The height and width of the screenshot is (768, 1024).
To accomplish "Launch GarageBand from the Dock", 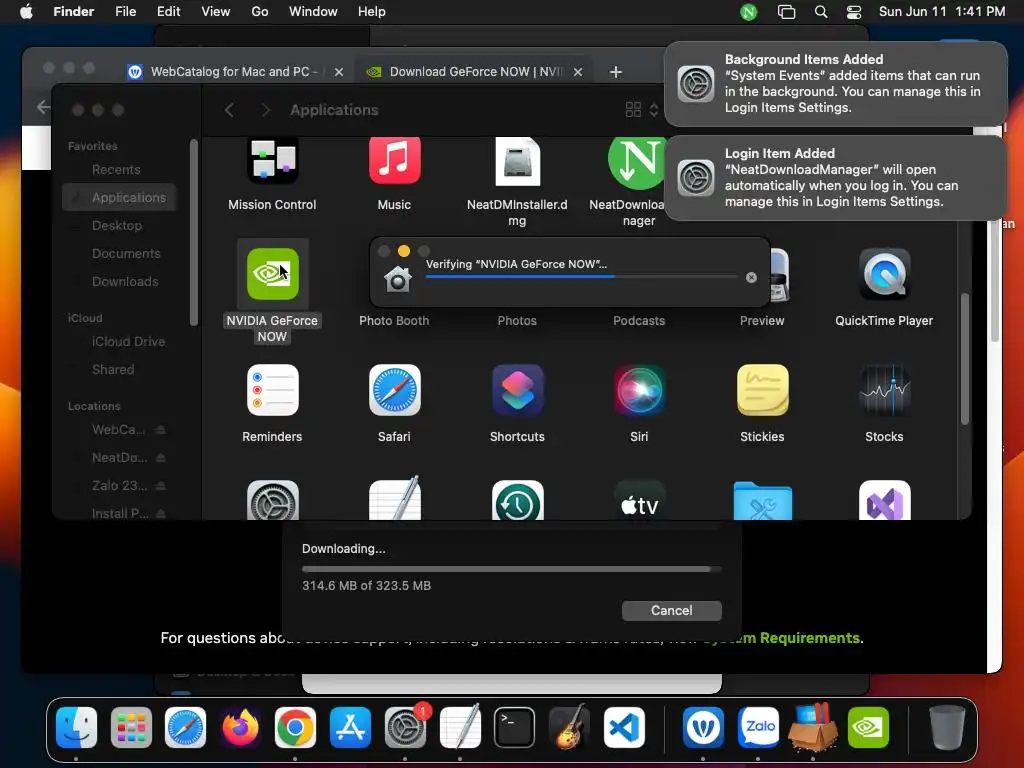I will [569, 727].
